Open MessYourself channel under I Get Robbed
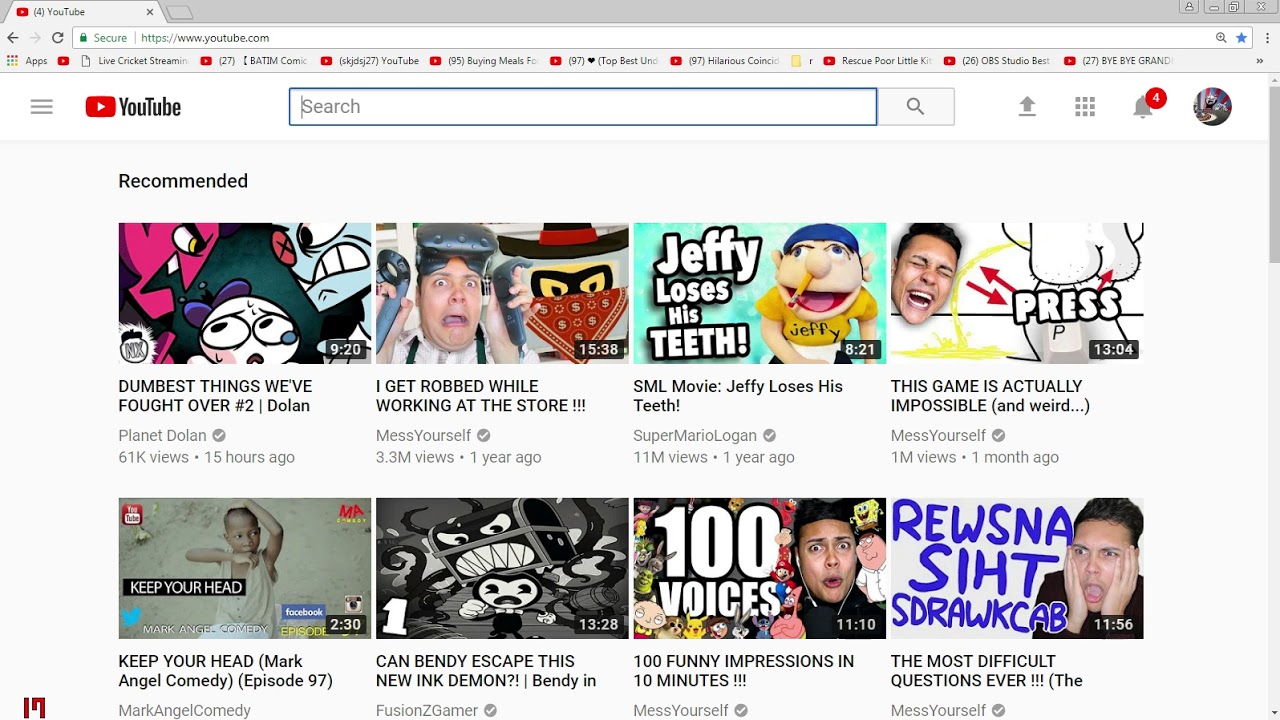Viewport: 1280px width, 720px height. coord(423,435)
